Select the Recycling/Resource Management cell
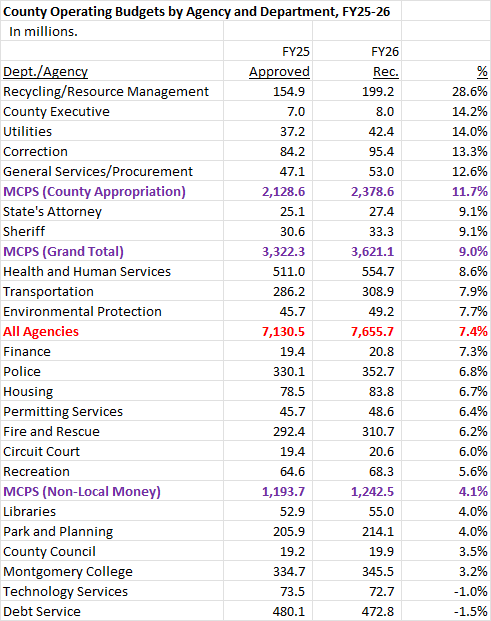 pos(106,91)
